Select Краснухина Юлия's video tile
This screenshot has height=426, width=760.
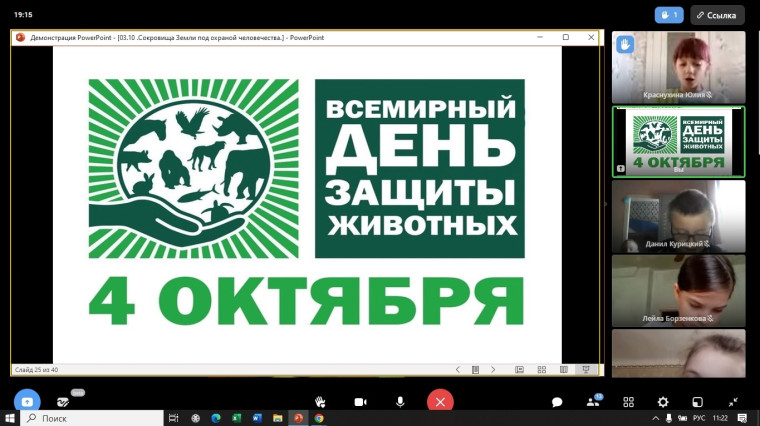pyautogui.click(x=679, y=67)
